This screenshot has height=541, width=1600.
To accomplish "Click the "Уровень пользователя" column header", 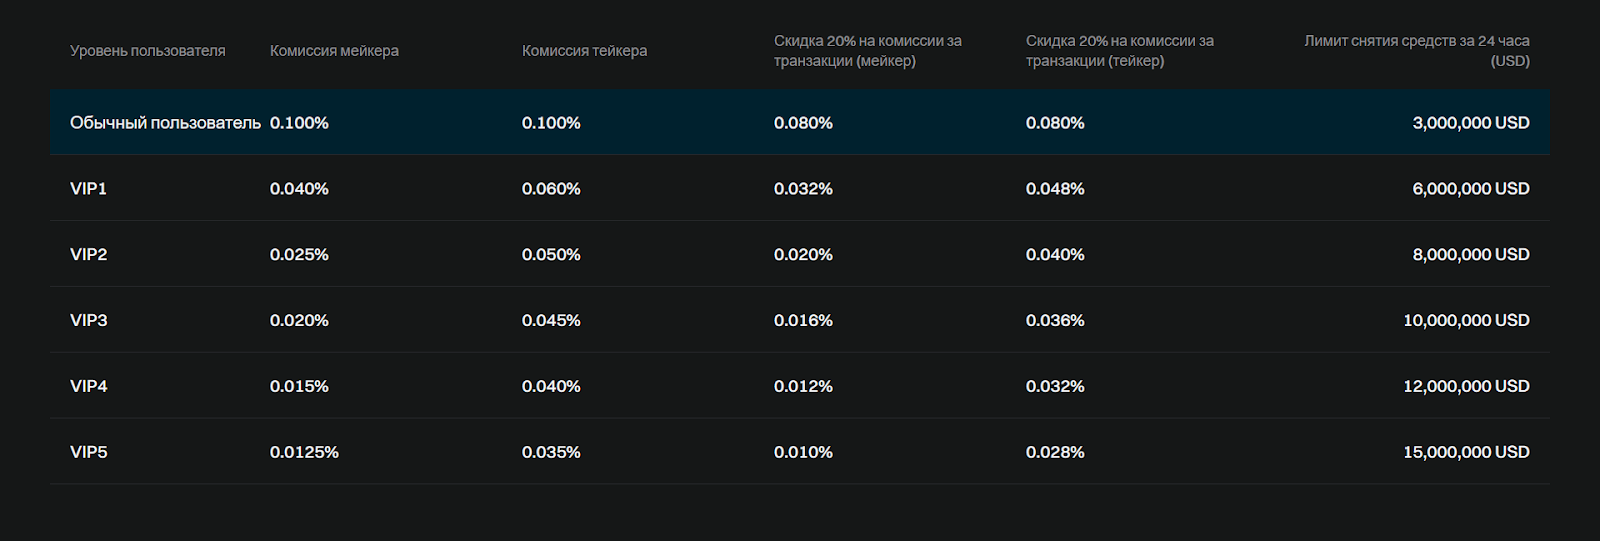I will [x=147, y=51].
